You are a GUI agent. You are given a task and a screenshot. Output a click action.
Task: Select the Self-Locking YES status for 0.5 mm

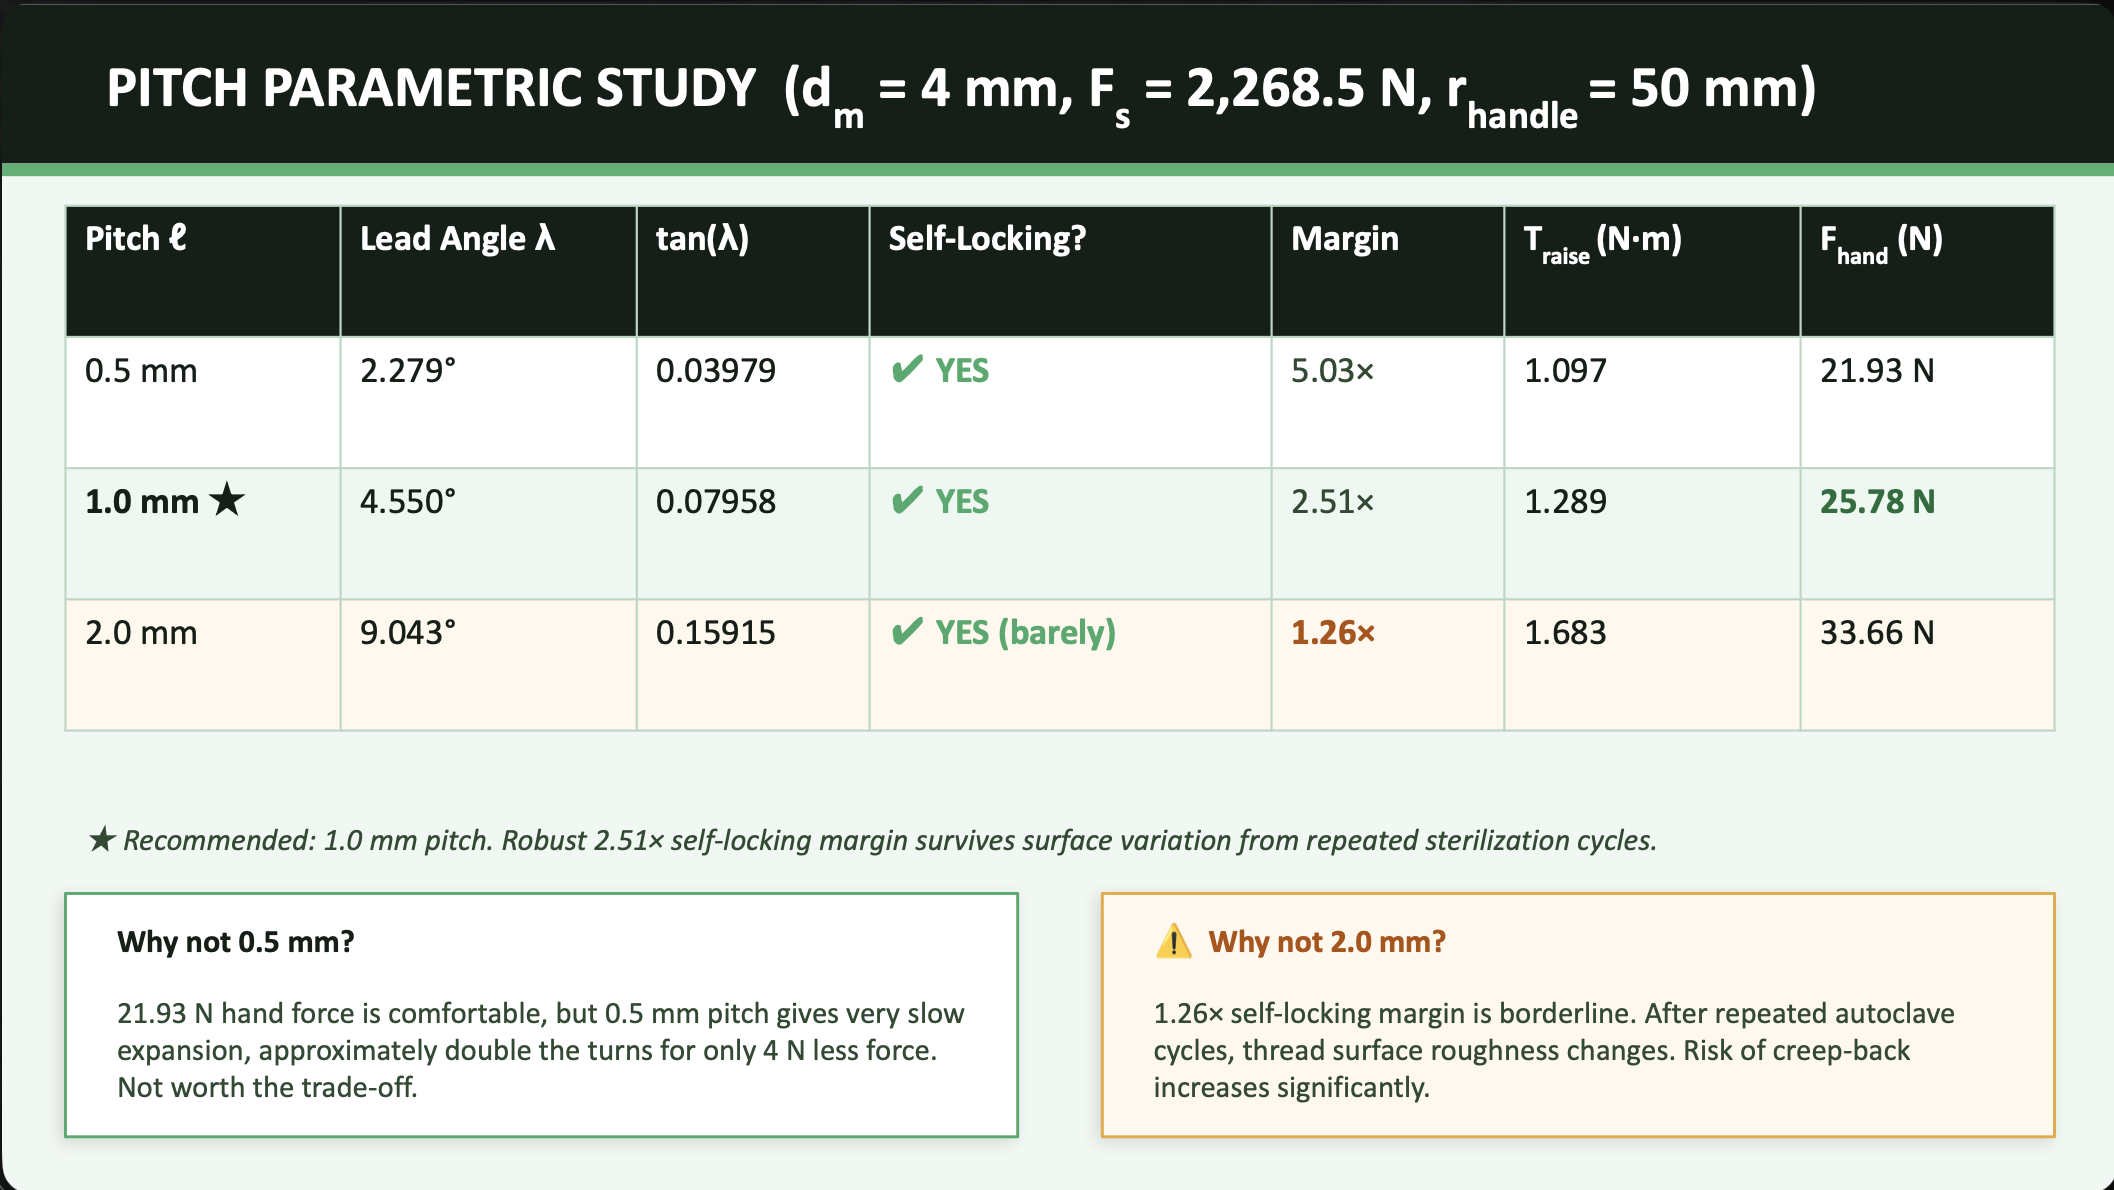960,370
